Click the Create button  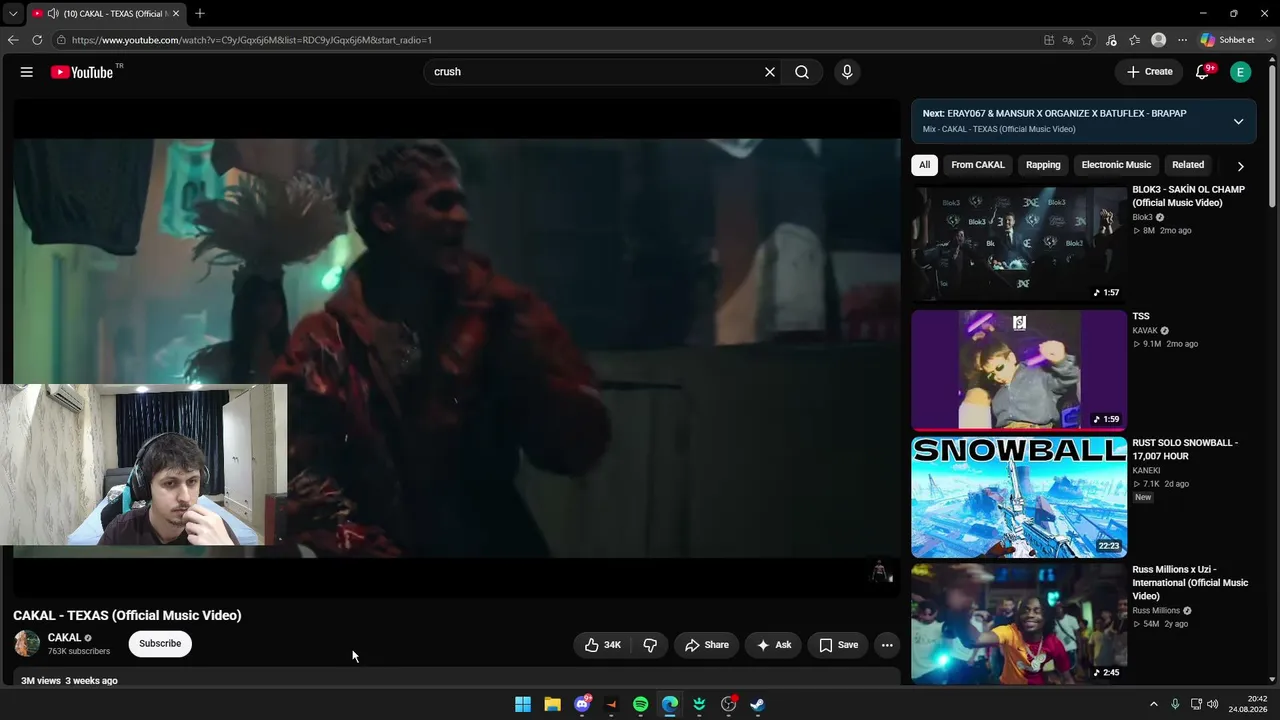[1150, 72]
